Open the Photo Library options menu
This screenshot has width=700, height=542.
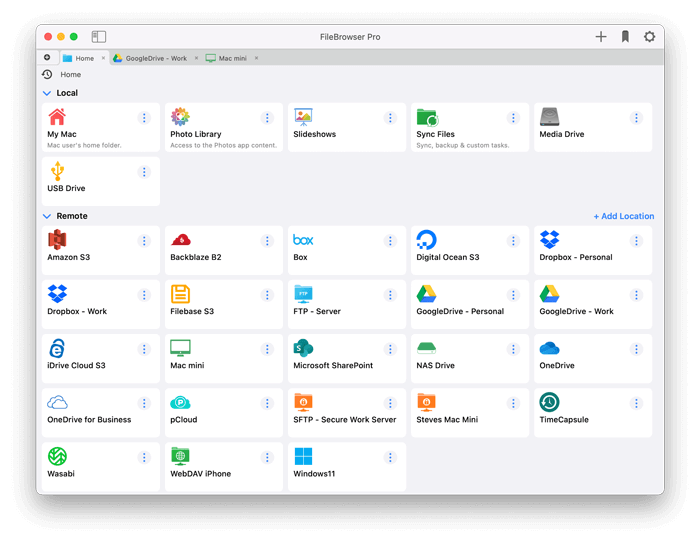click(267, 118)
